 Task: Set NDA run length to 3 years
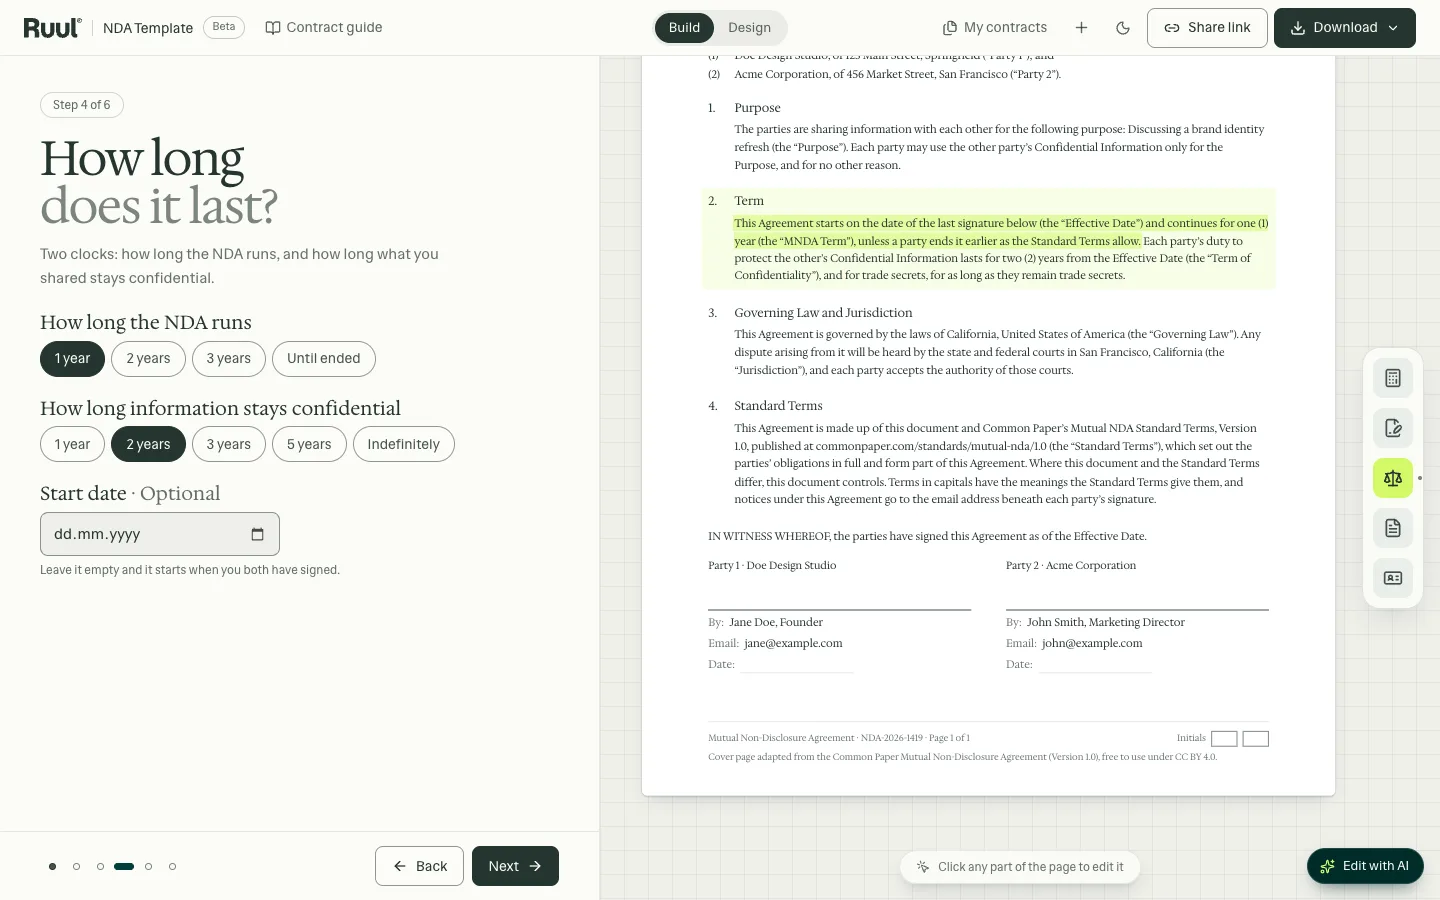(229, 359)
